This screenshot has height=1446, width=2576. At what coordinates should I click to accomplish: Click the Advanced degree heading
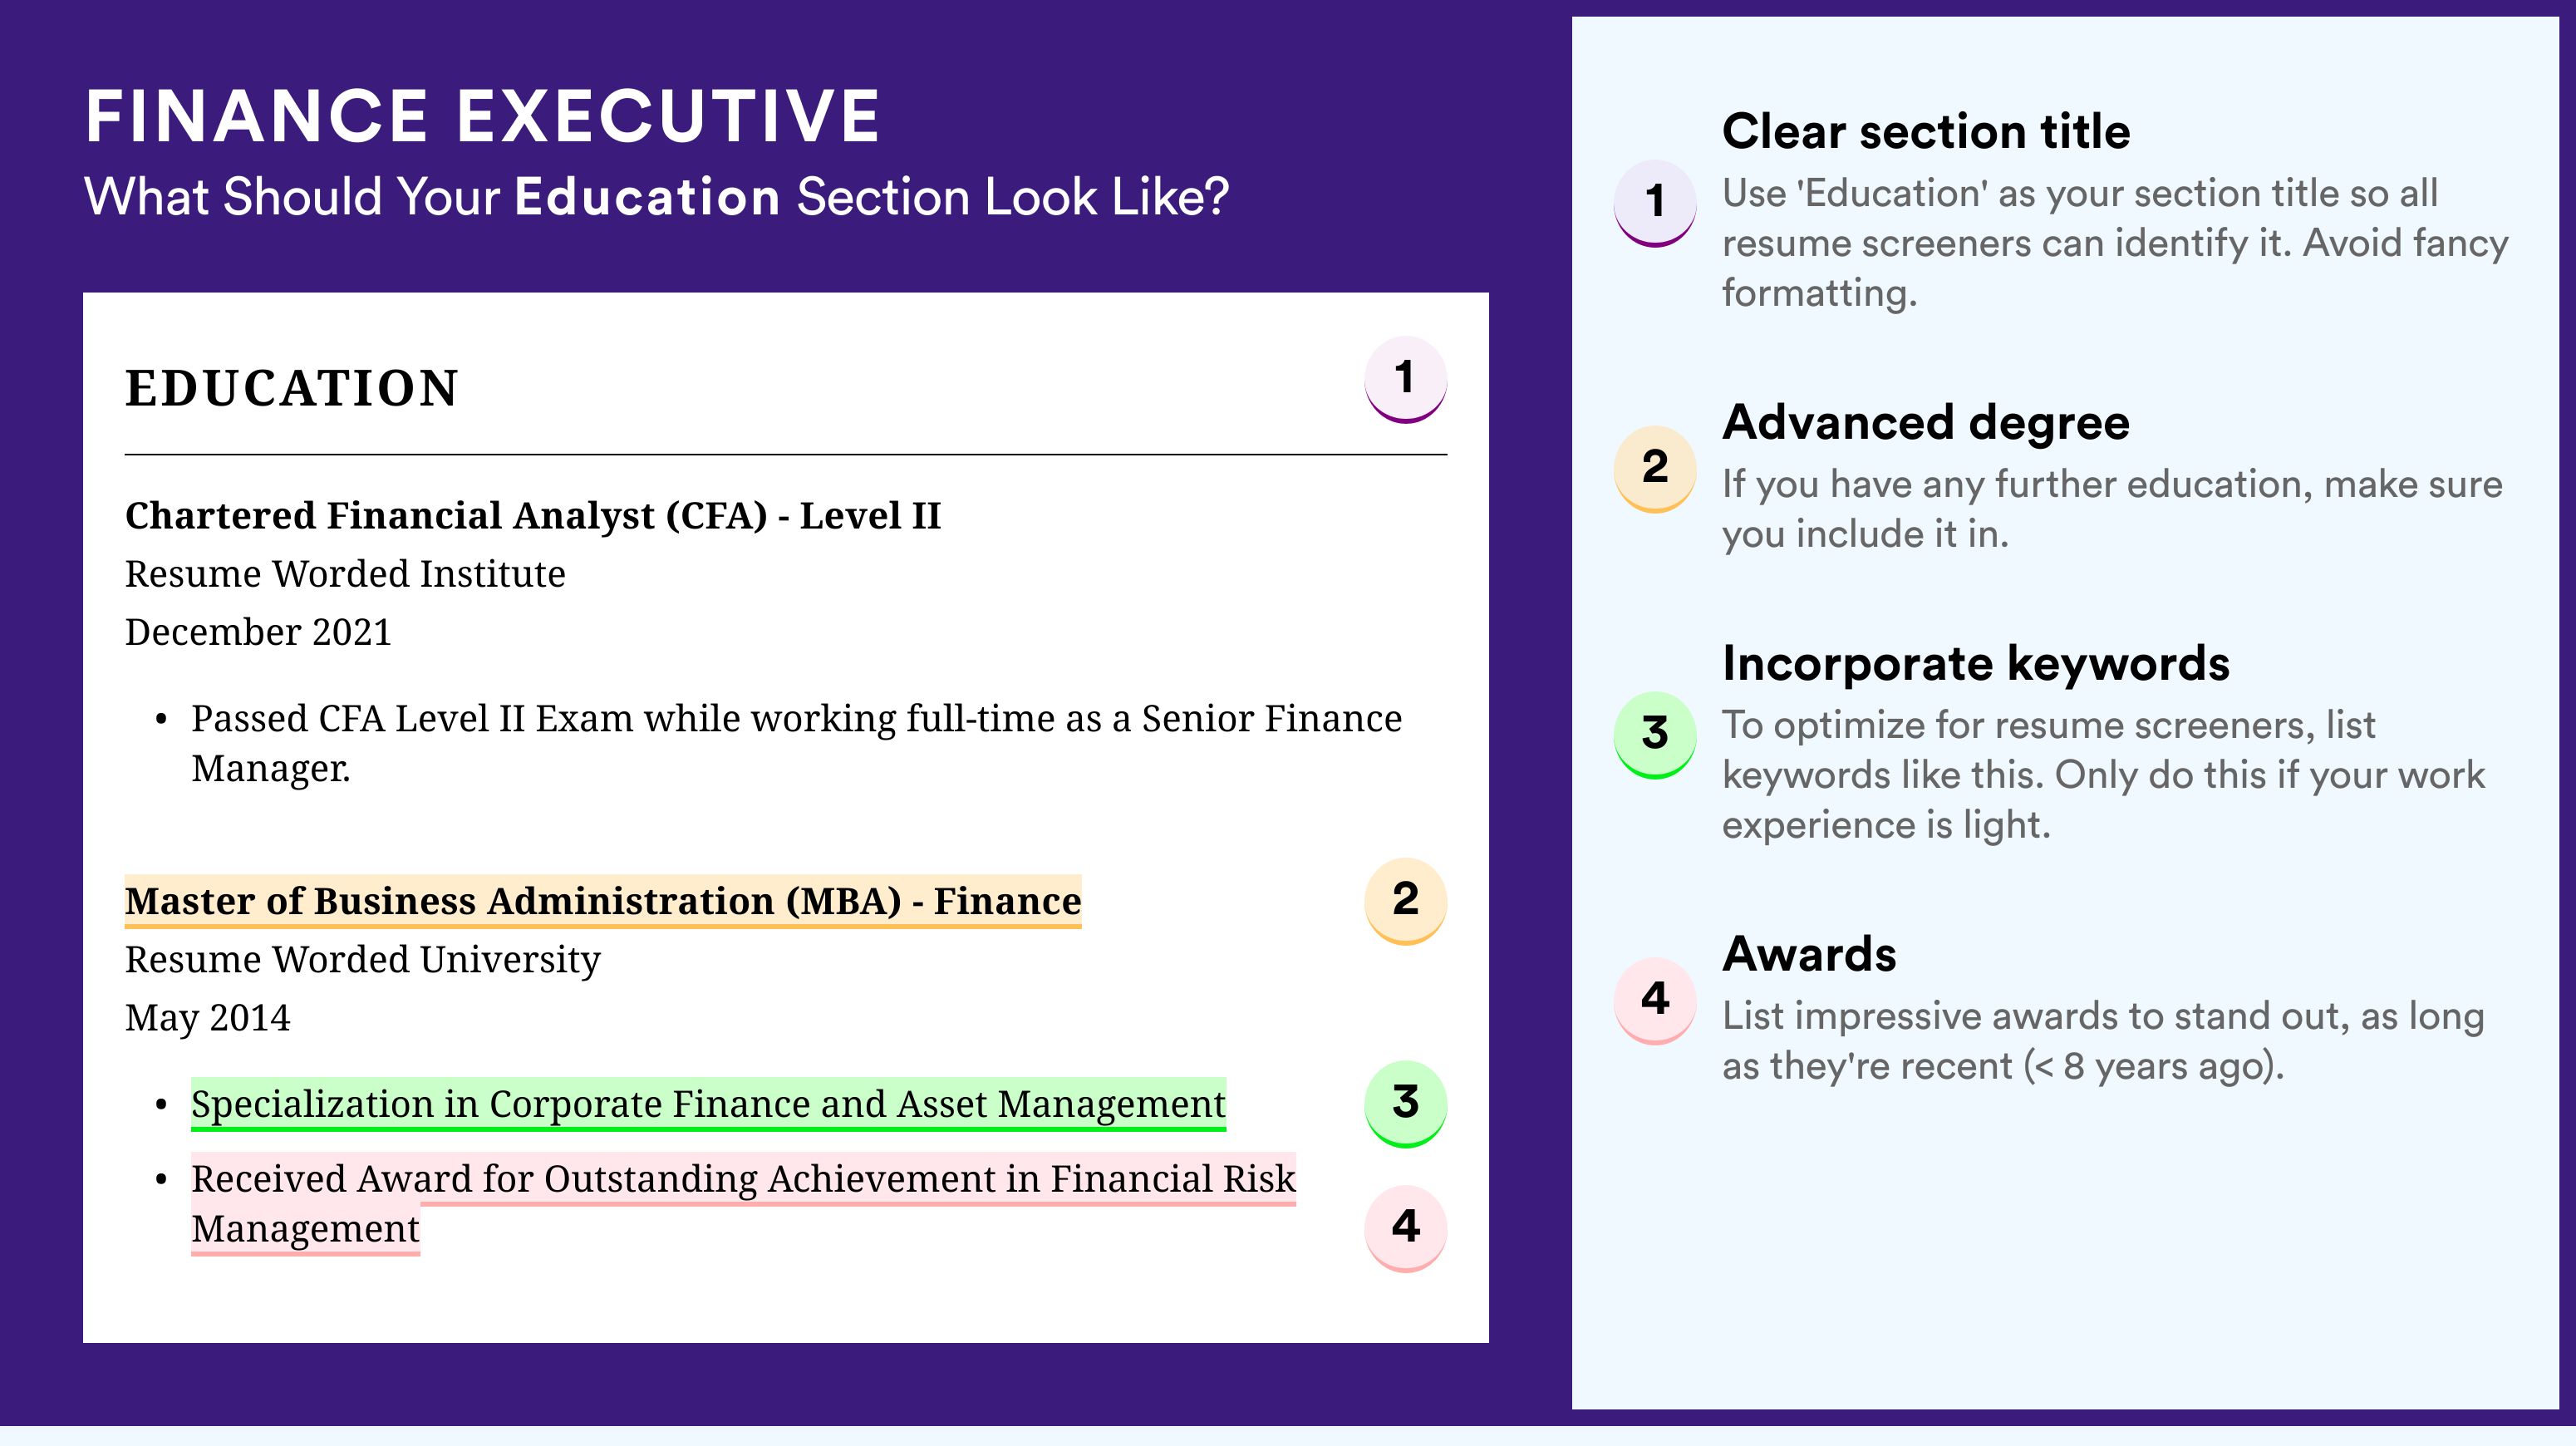[x=1926, y=422]
